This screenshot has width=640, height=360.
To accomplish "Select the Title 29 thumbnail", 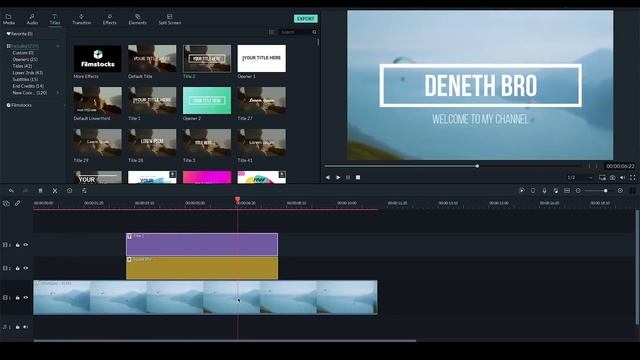I will coord(97,142).
